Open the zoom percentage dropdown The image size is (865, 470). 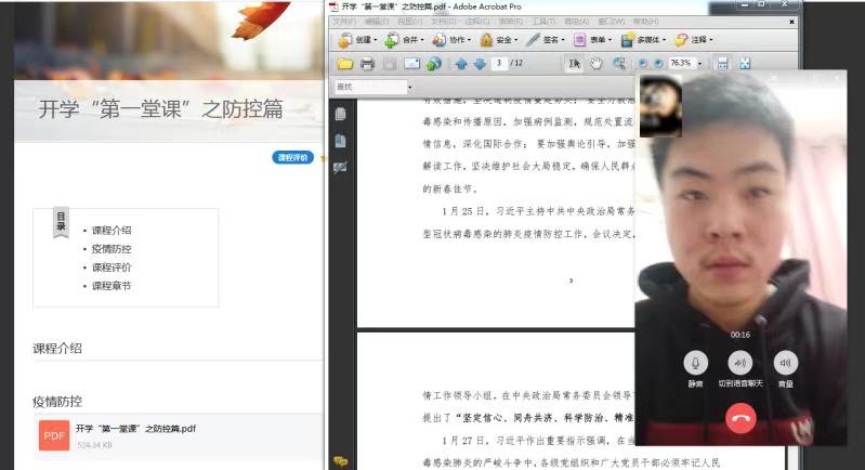pos(699,64)
